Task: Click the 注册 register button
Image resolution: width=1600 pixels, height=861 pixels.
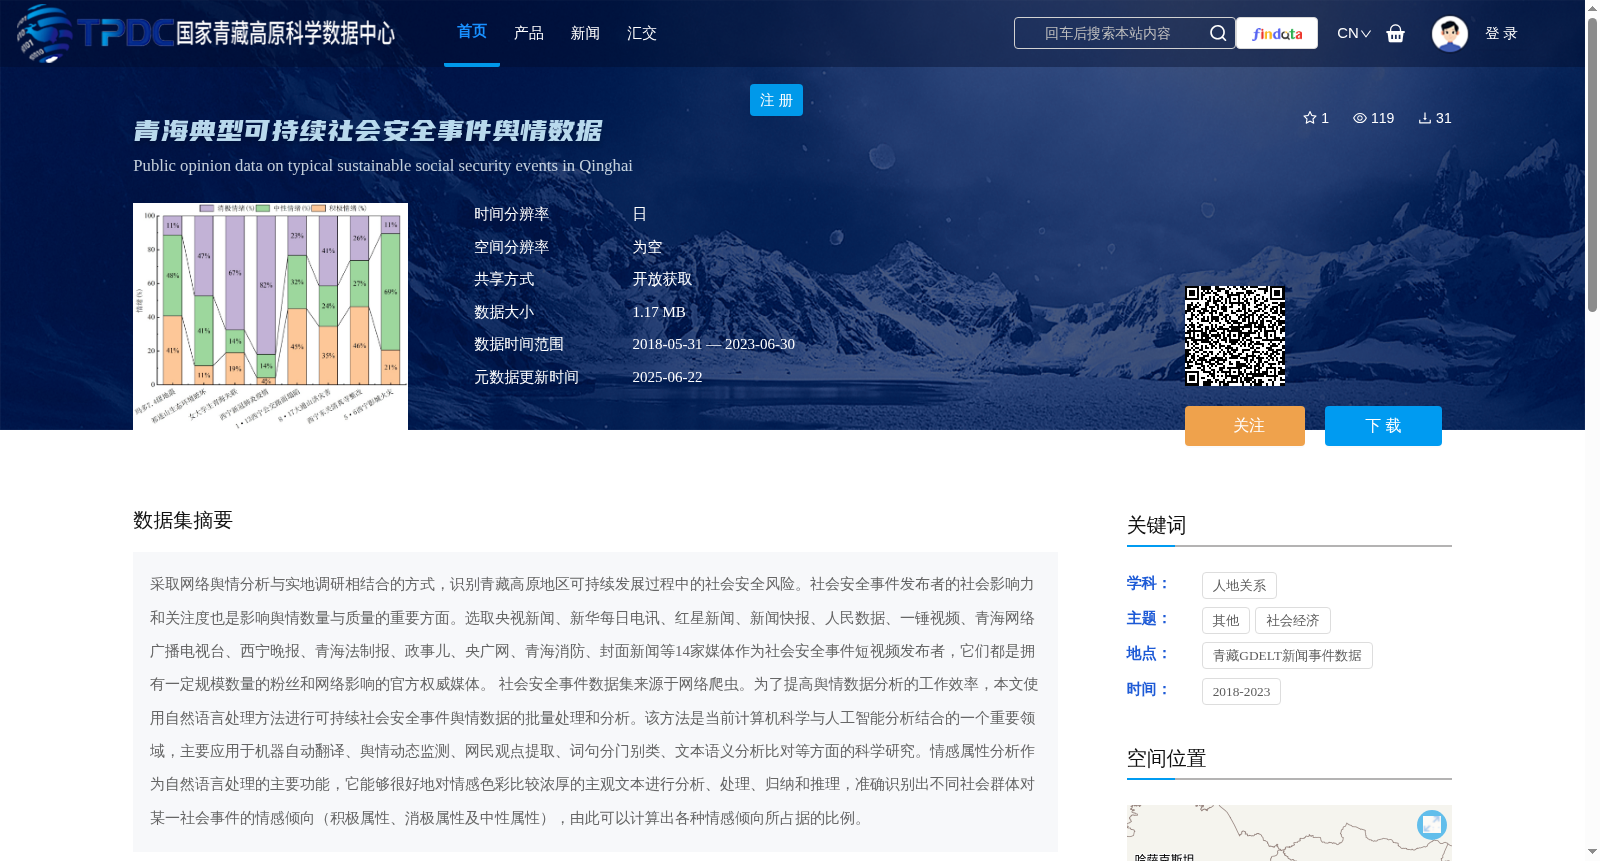Action: click(x=776, y=100)
